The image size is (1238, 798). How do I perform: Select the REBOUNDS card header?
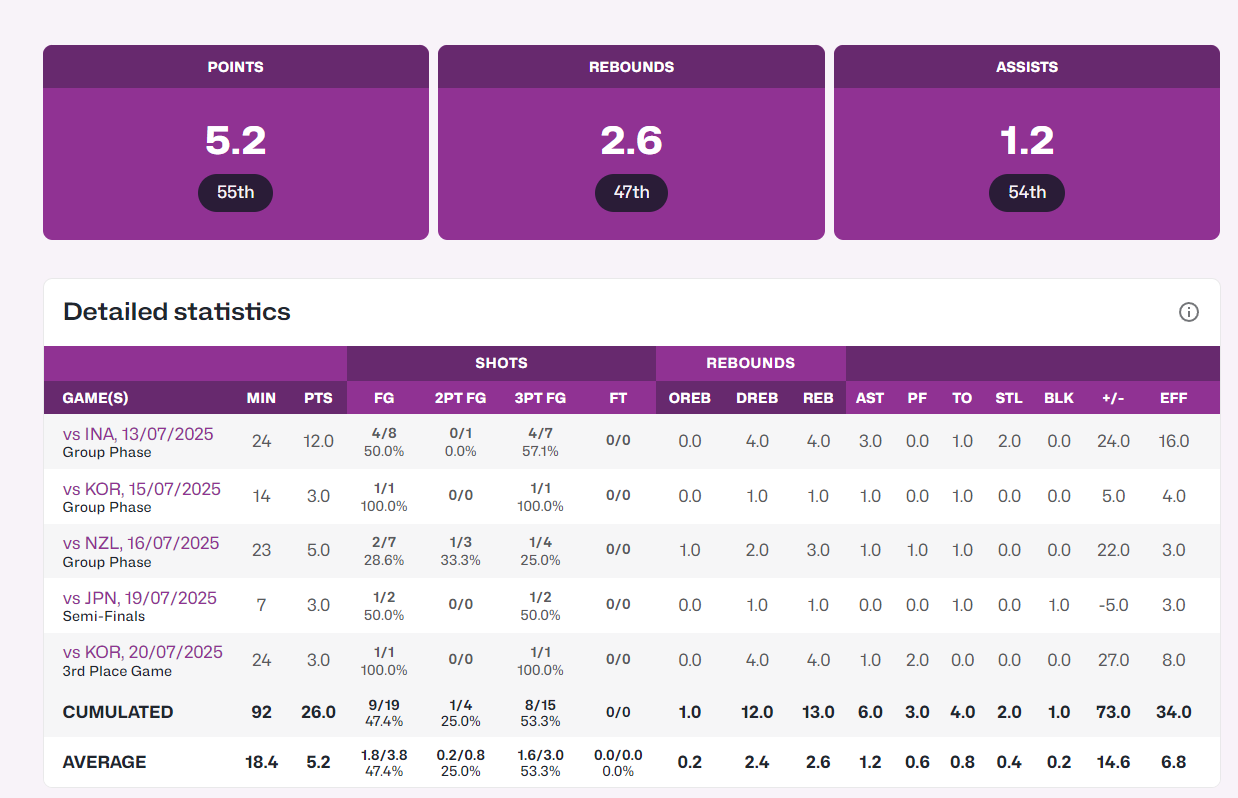[x=631, y=67]
